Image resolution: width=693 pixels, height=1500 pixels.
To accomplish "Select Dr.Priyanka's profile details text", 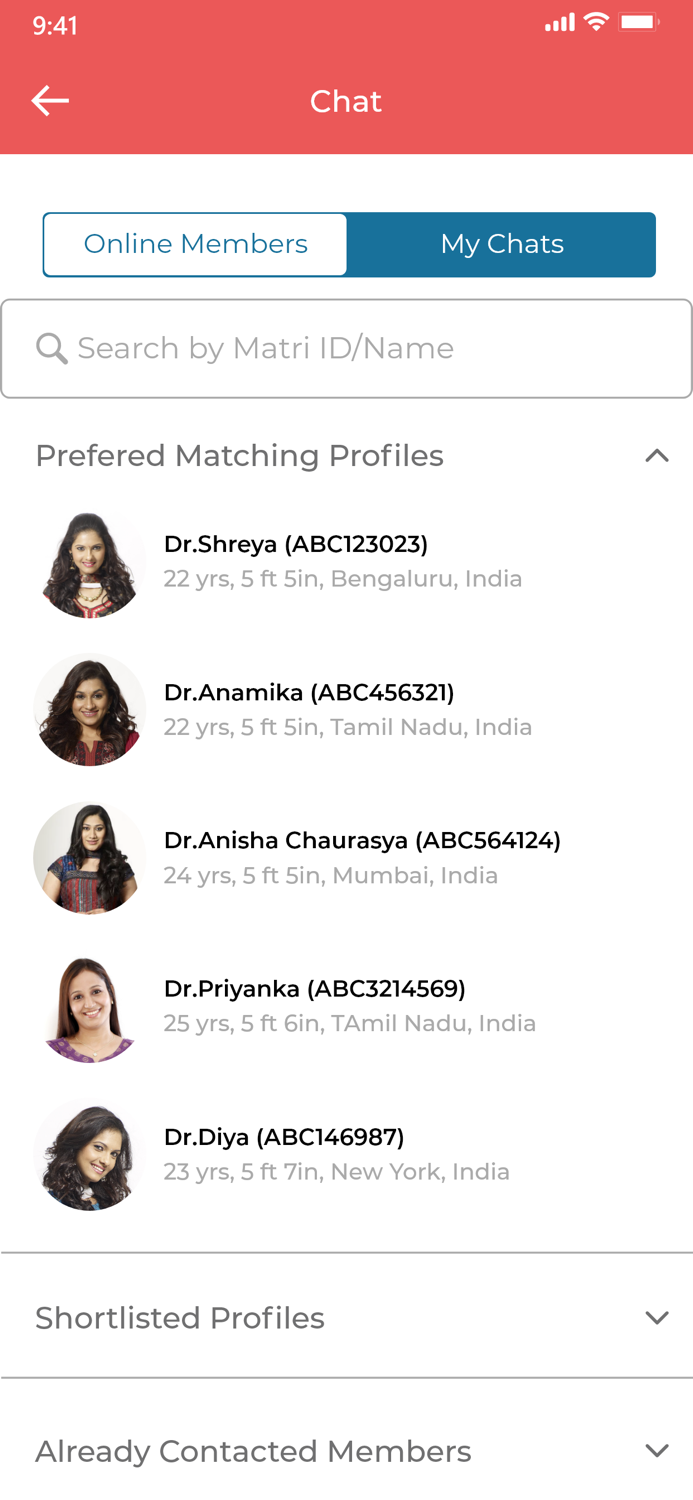I will pyautogui.click(x=350, y=1023).
